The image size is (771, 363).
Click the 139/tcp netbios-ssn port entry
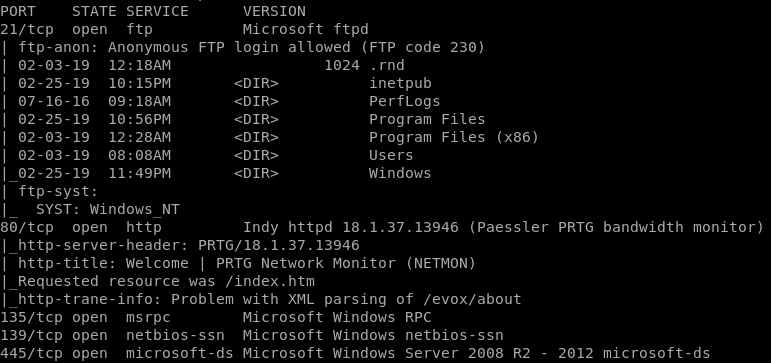click(x=252, y=335)
